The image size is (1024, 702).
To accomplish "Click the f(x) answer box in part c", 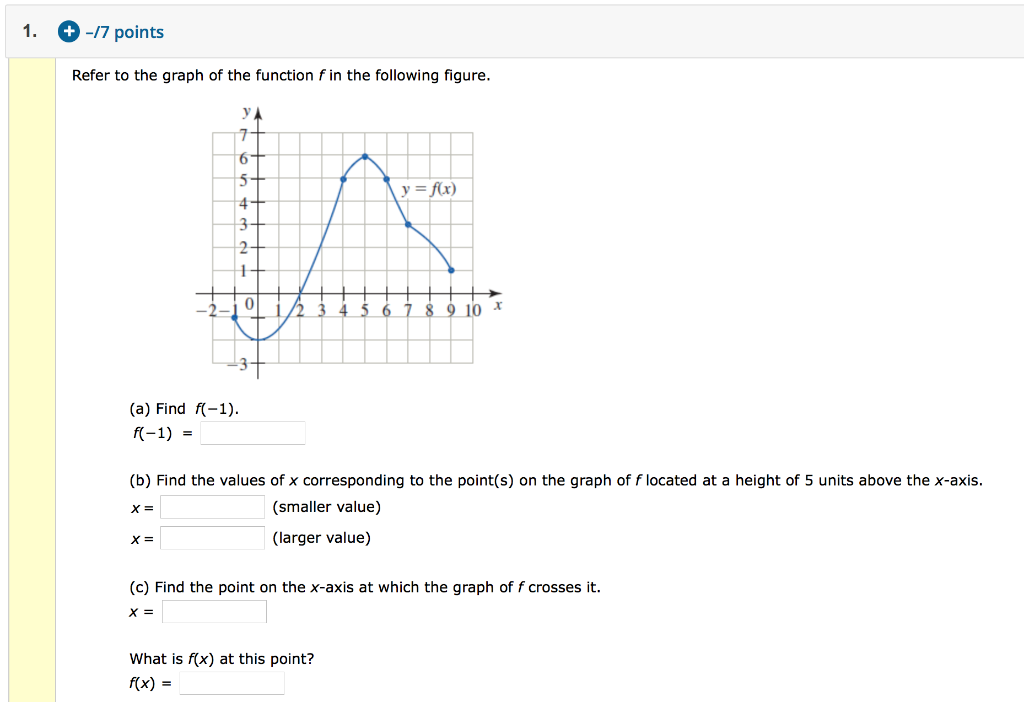I will 231,683.
